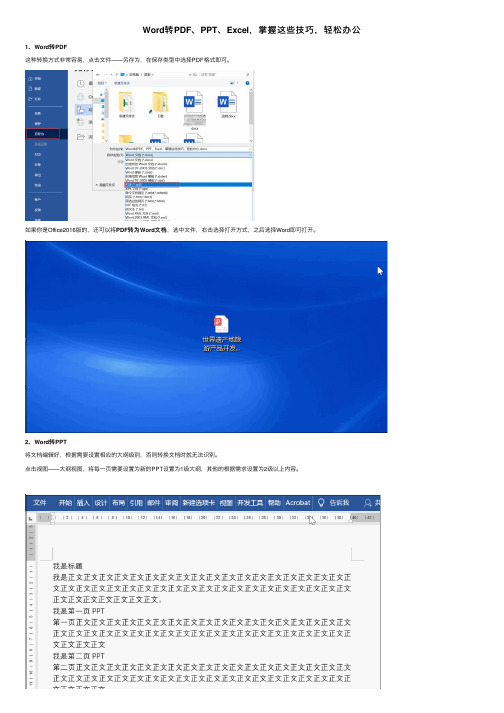Viewport: 504px width, 713px height.
Task: Click the 新建文件夹 button in dialog toolbar
Action: point(122,83)
